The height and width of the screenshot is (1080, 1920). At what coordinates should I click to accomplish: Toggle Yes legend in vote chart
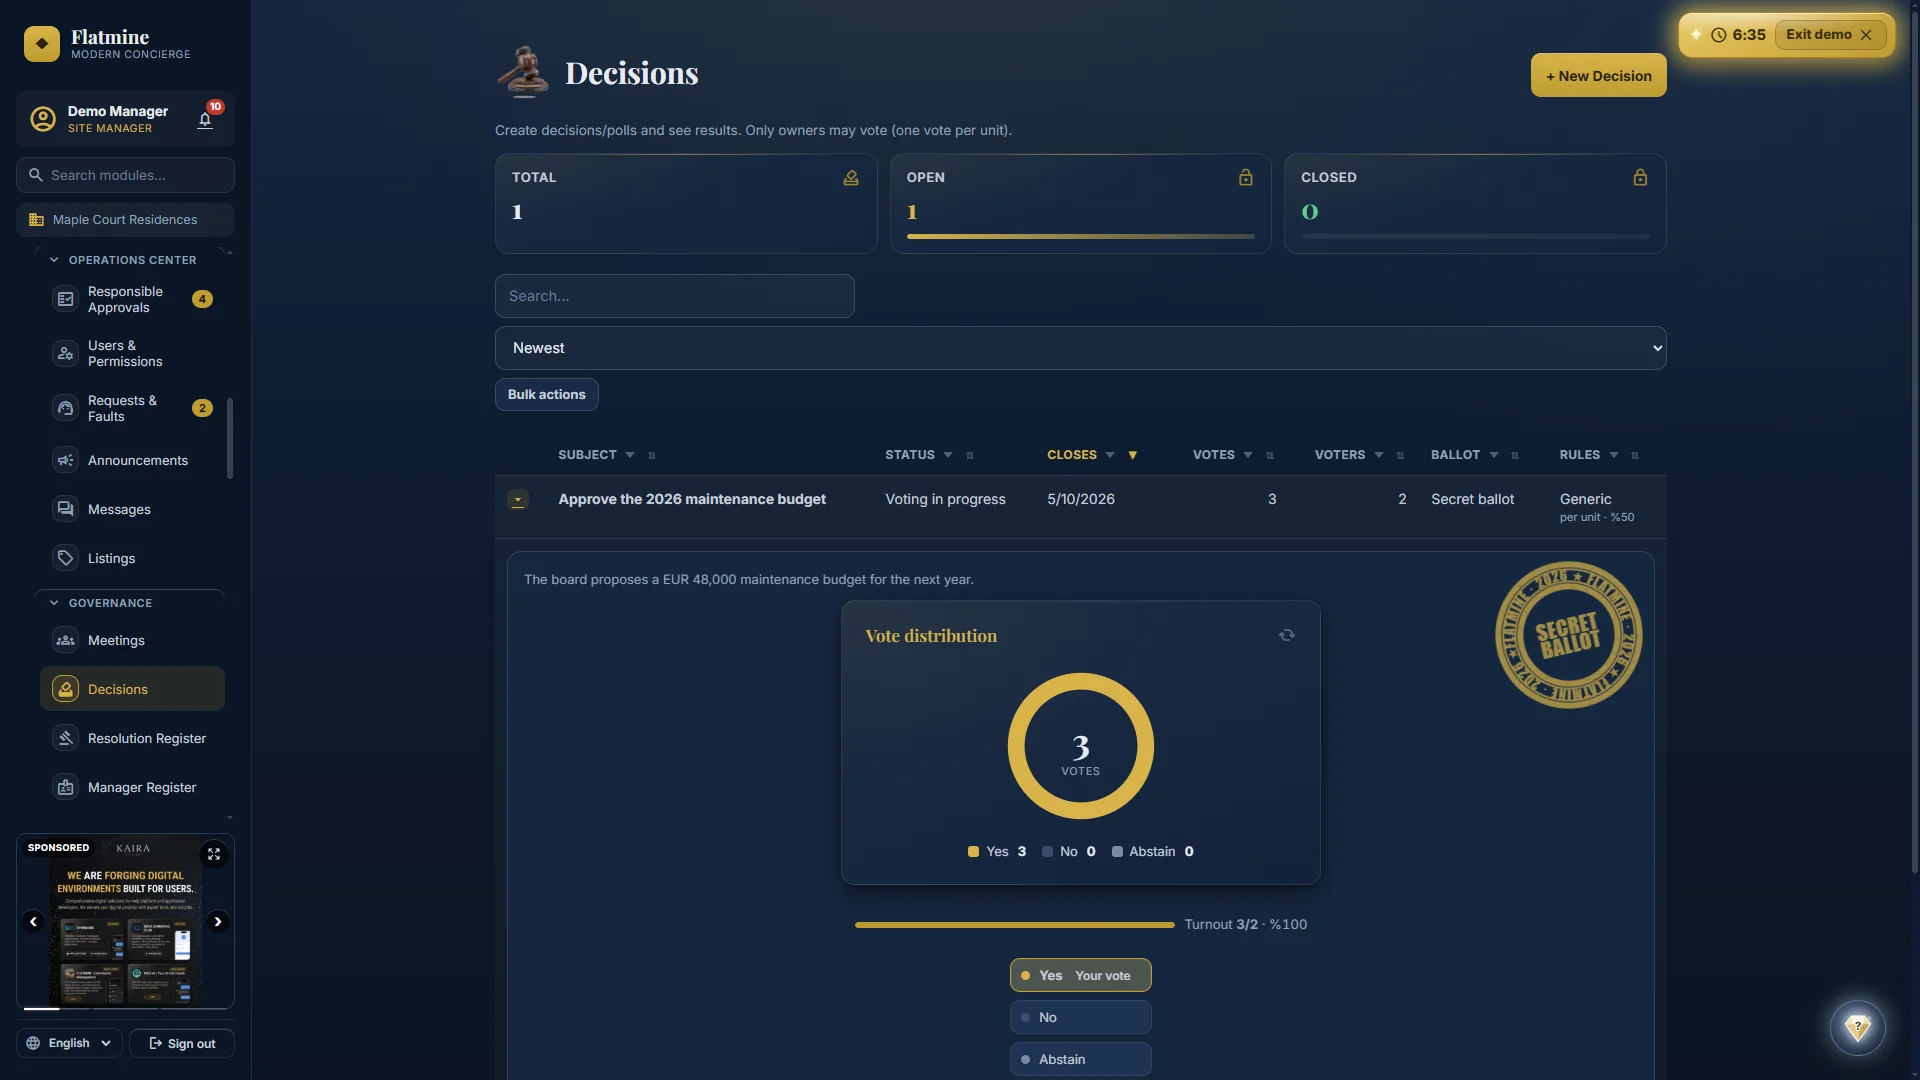point(997,851)
